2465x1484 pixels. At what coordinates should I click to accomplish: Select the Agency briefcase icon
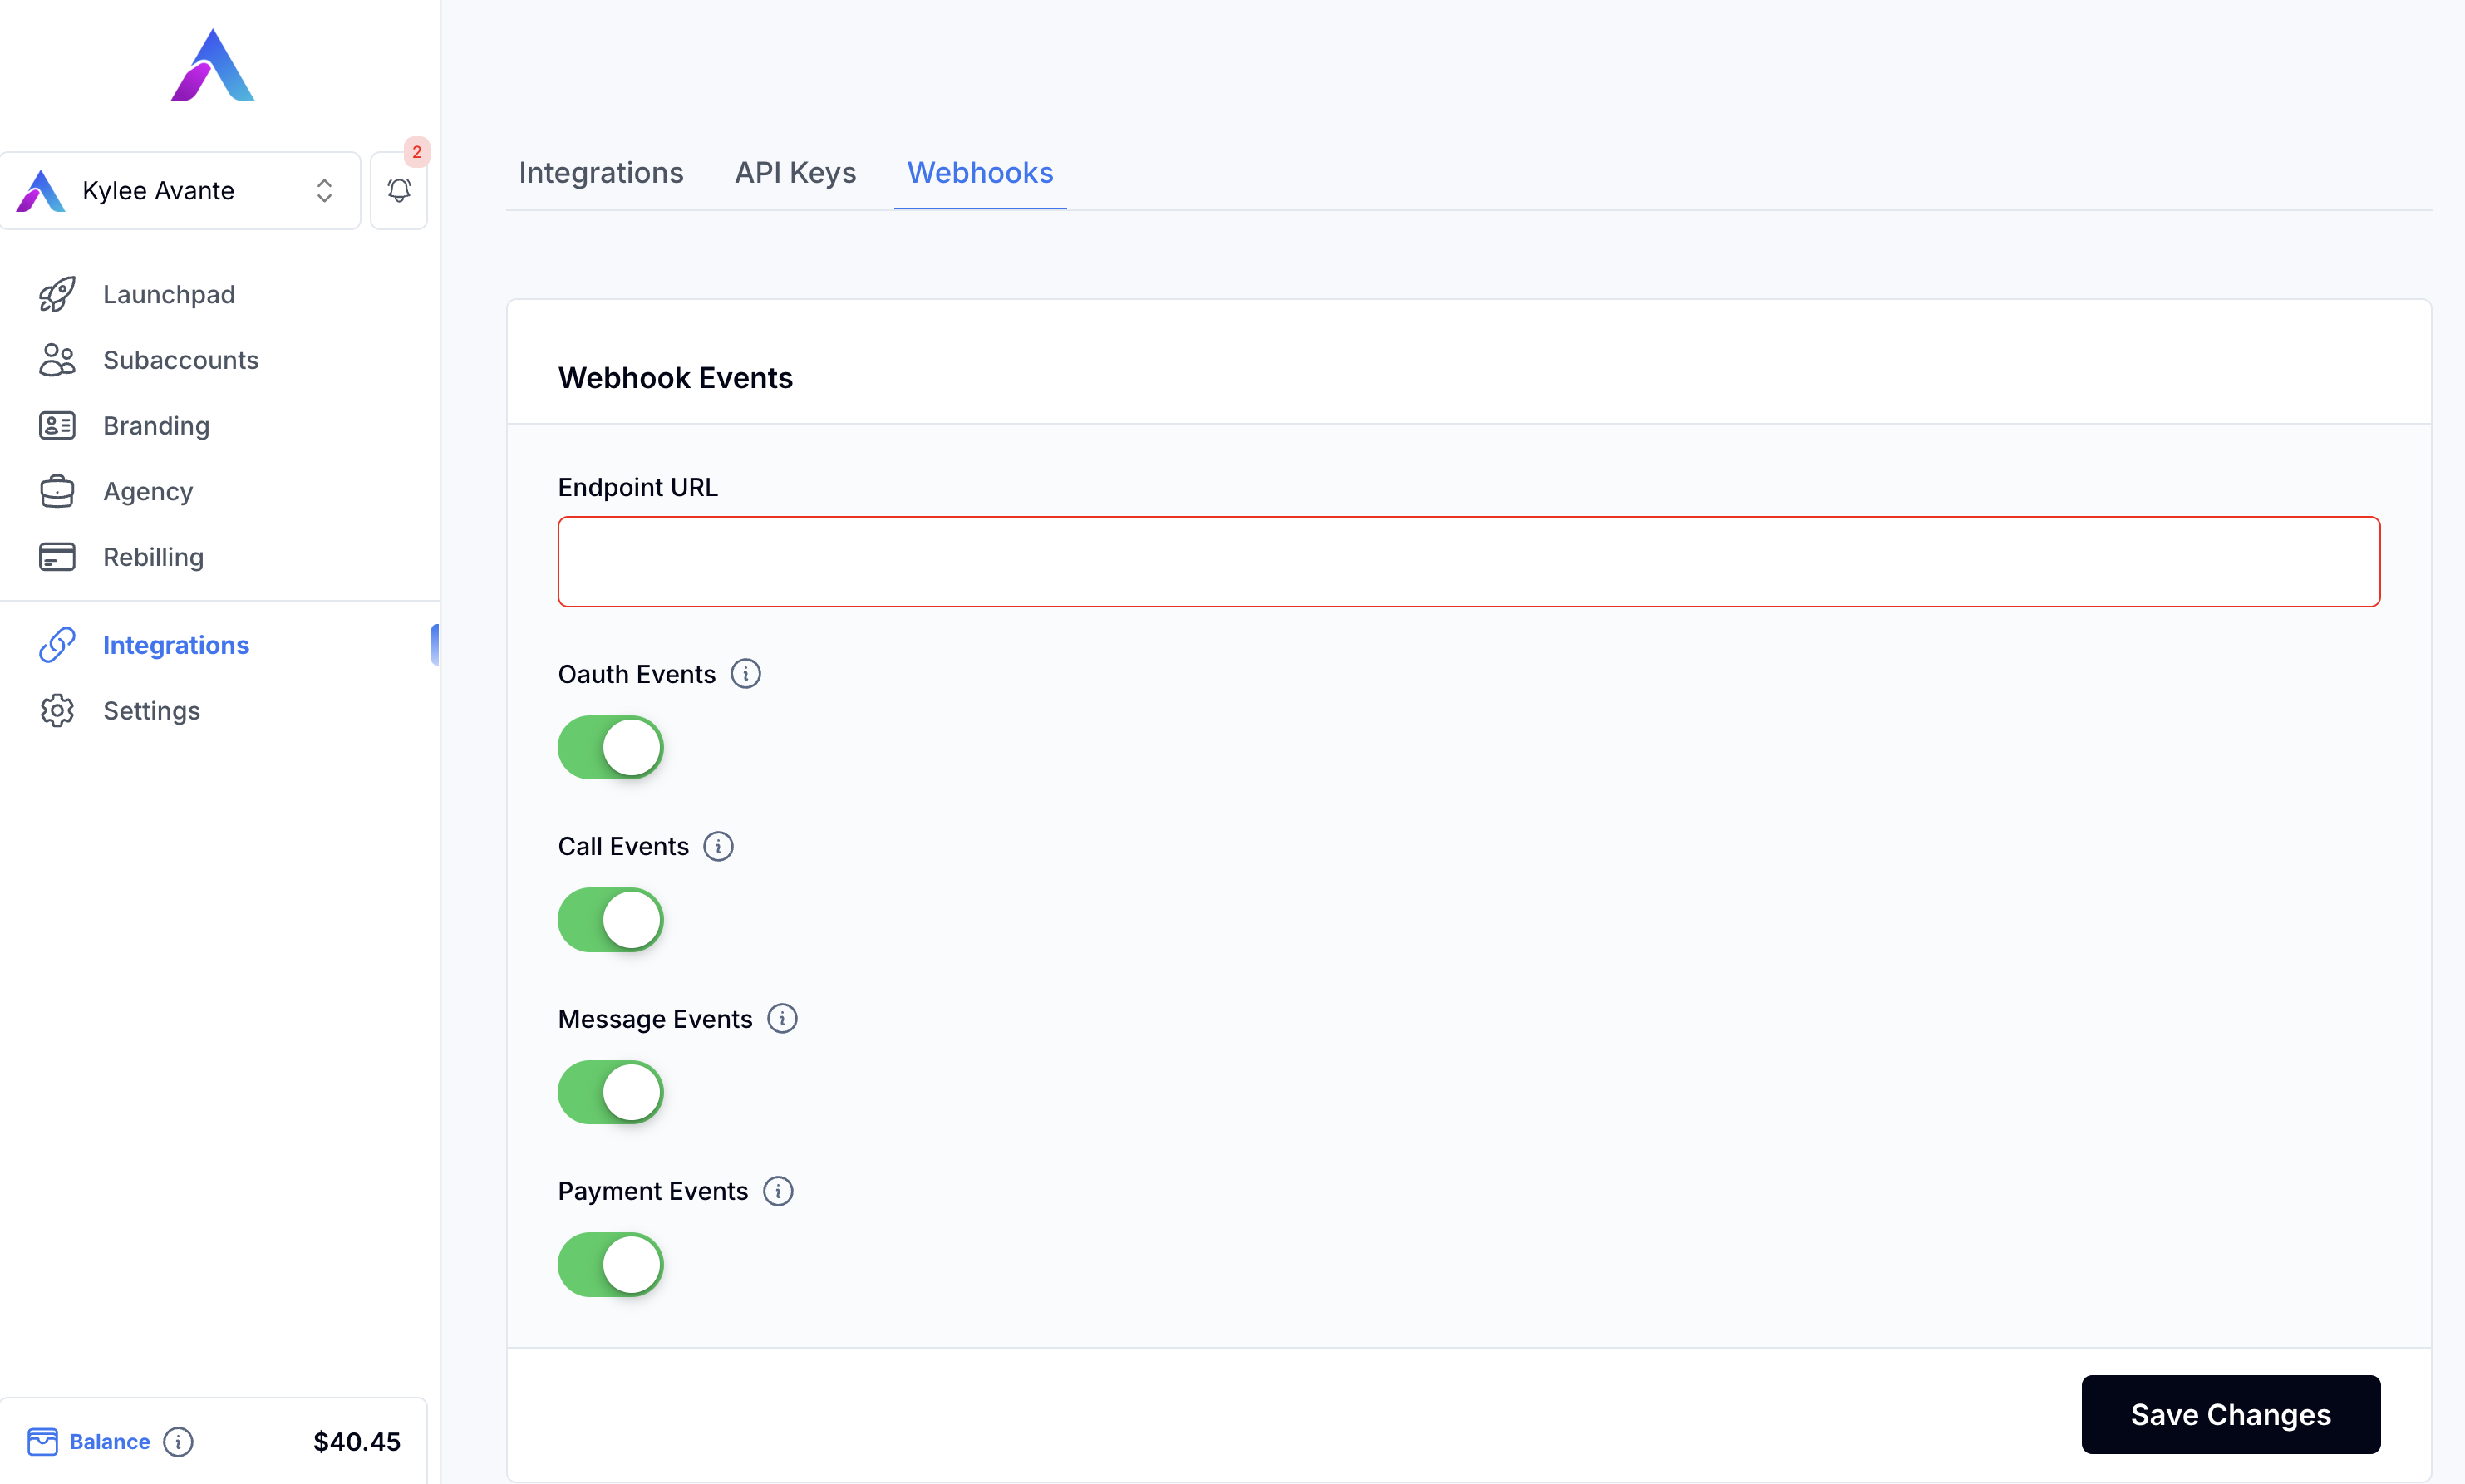pos(57,491)
